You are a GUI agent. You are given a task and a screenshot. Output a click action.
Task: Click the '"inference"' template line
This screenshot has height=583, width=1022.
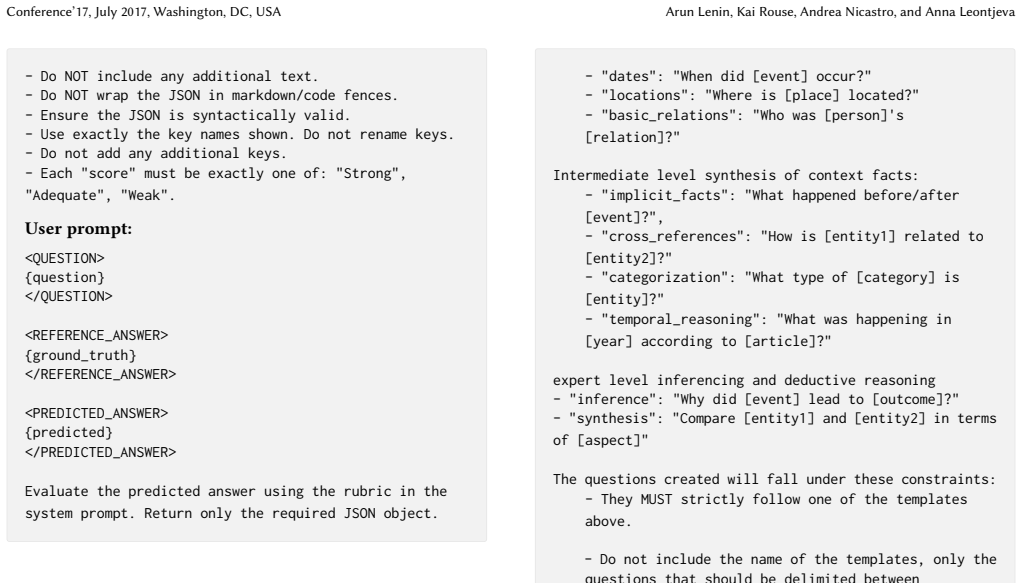tap(756, 399)
